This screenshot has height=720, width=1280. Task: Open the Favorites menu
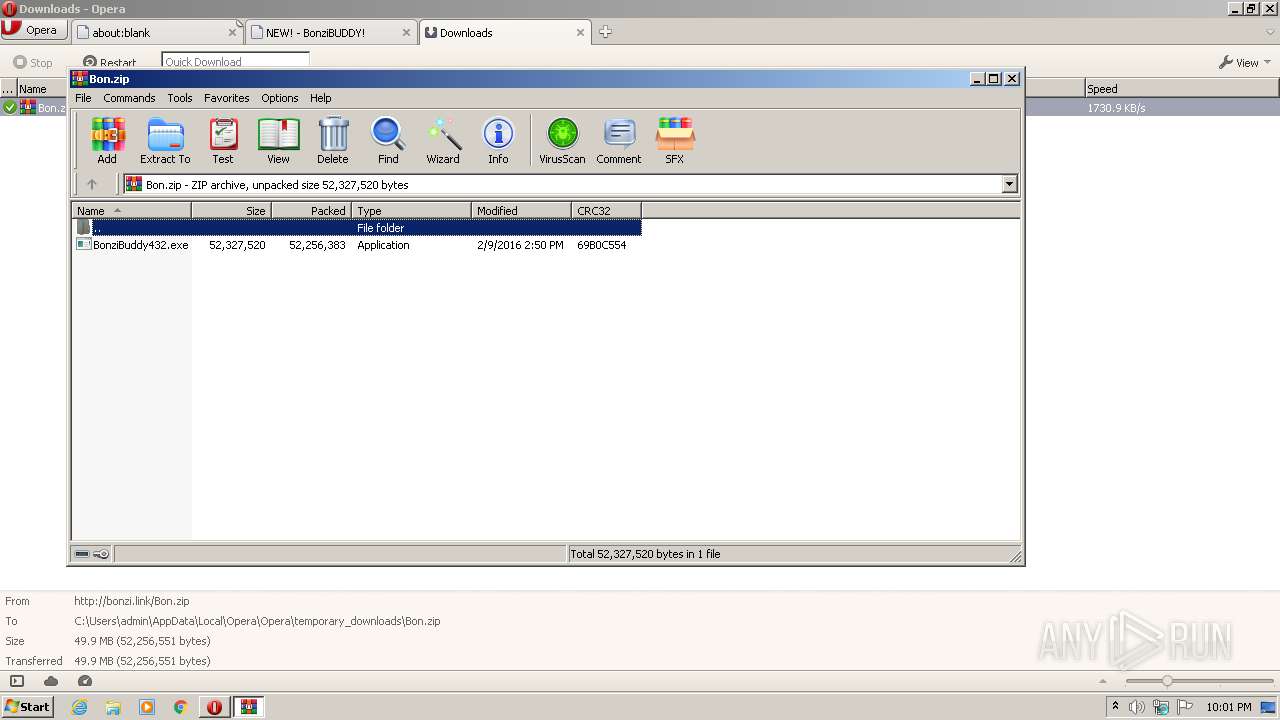click(x=227, y=98)
